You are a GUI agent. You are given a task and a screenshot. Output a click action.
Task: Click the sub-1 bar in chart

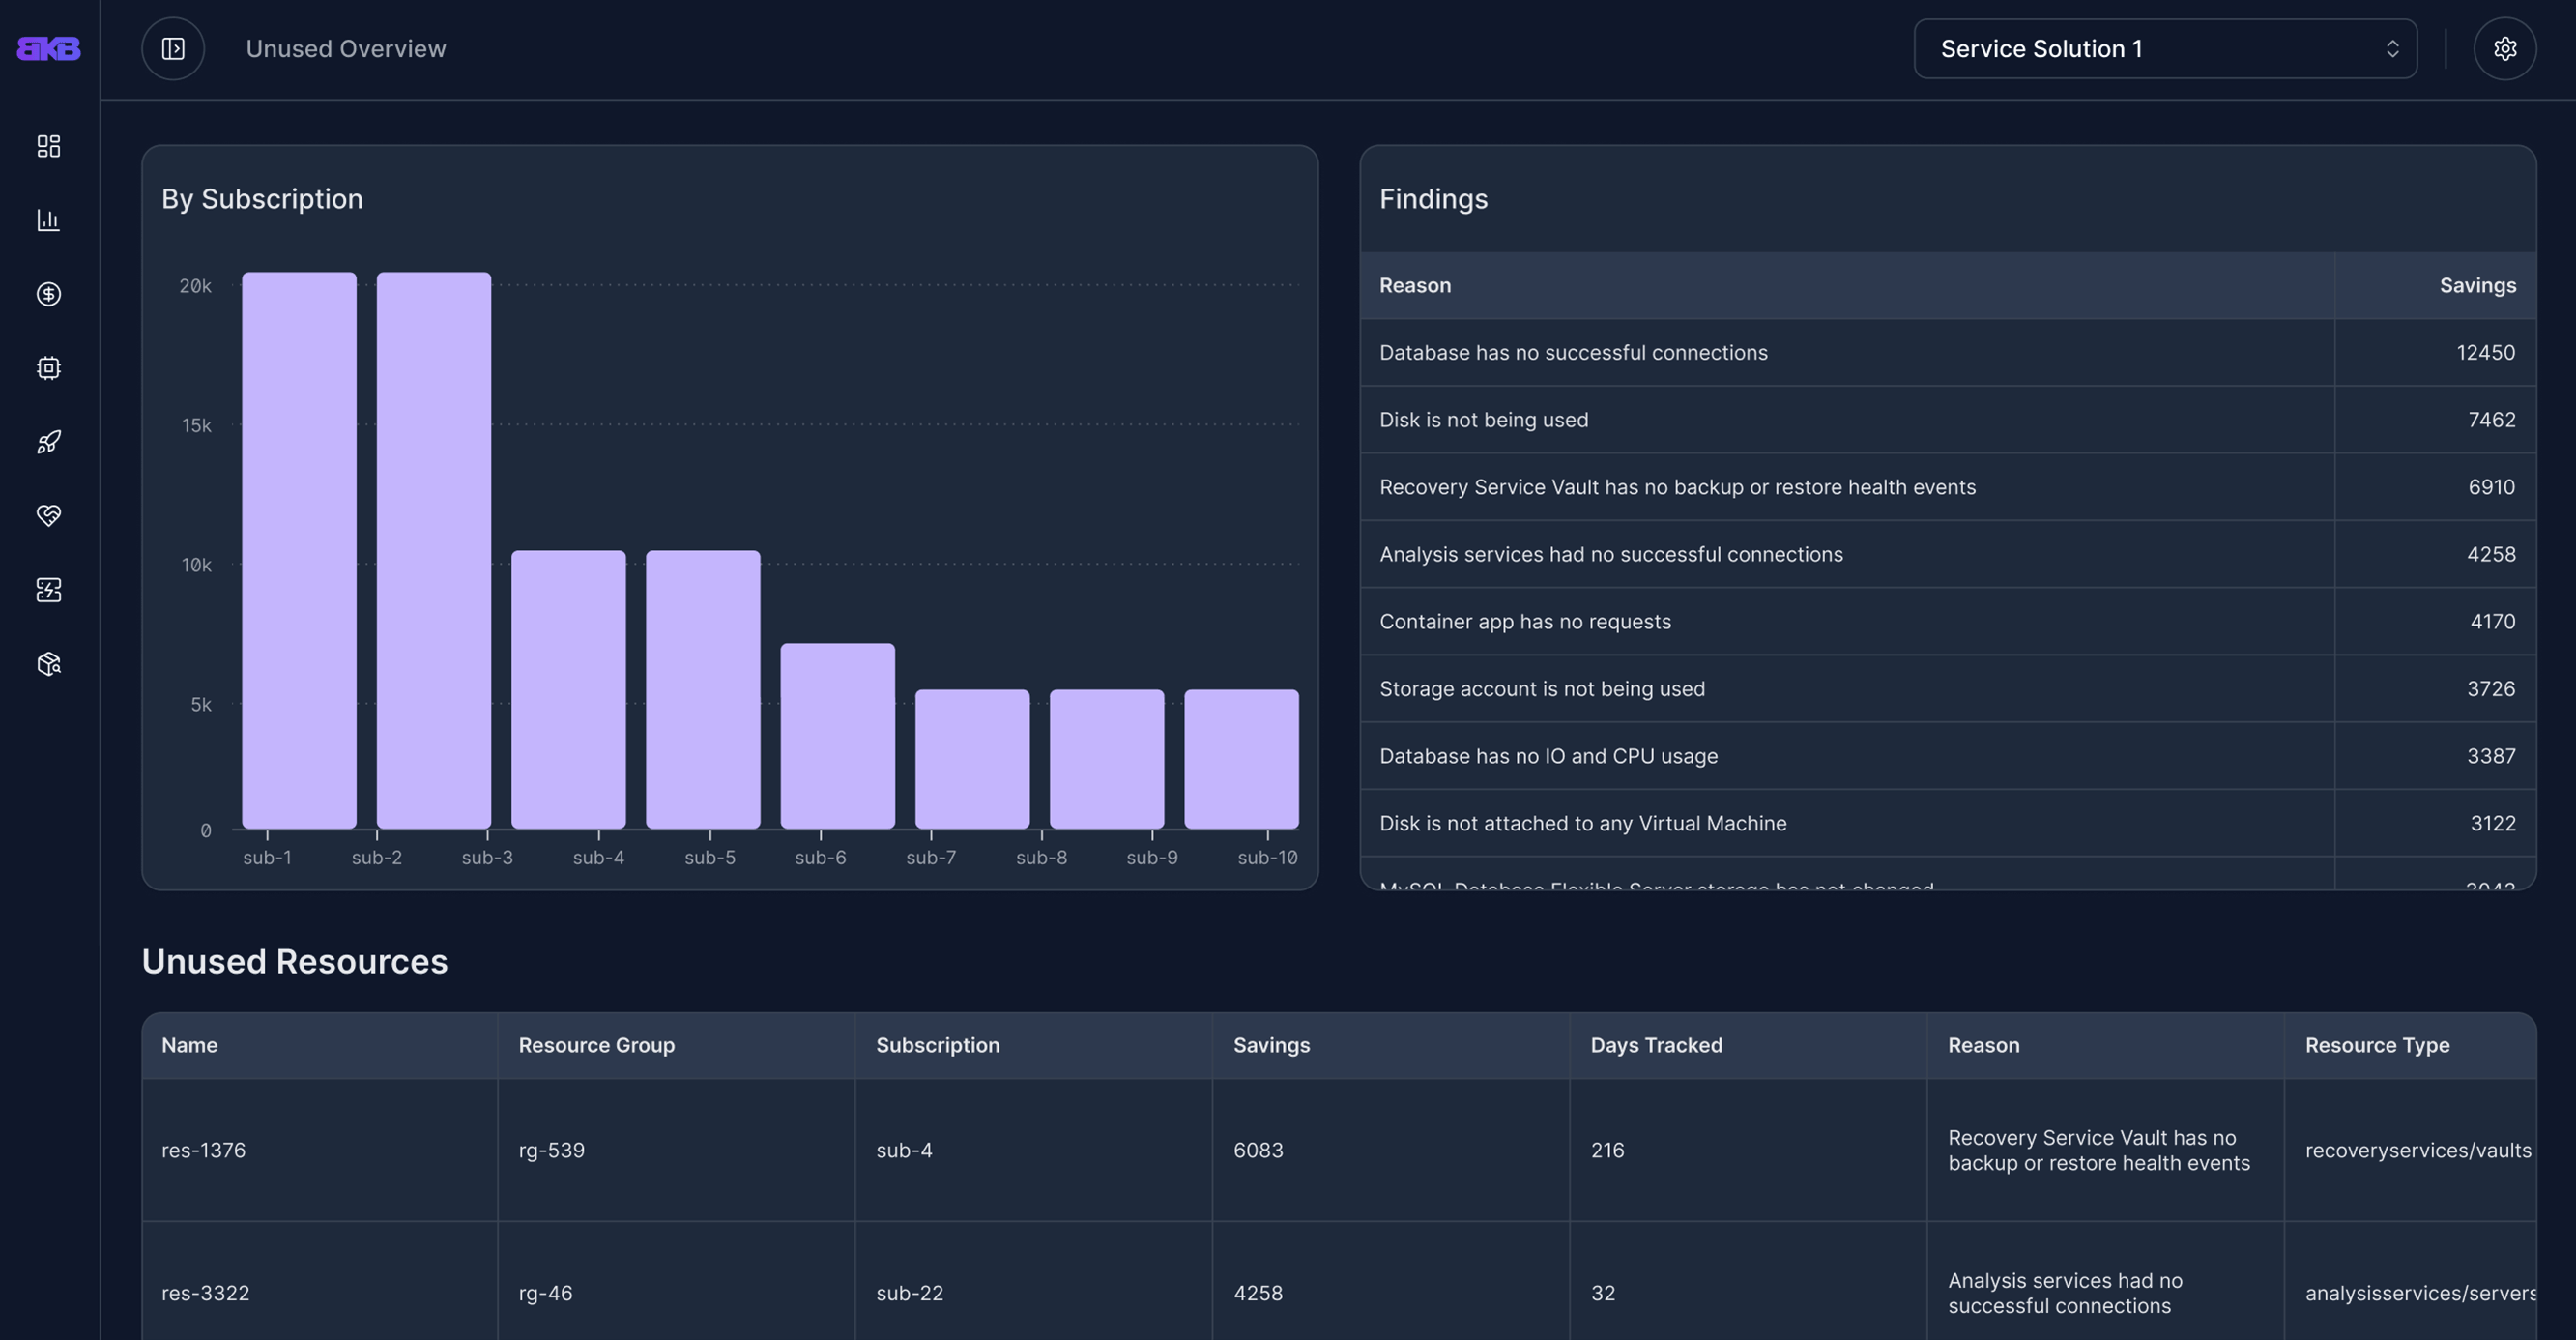[x=299, y=550]
